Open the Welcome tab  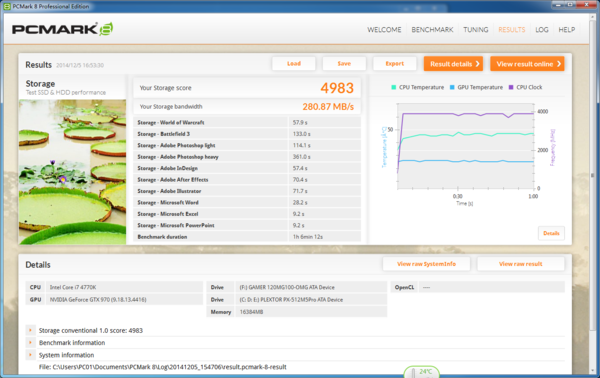click(x=384, y=30)
